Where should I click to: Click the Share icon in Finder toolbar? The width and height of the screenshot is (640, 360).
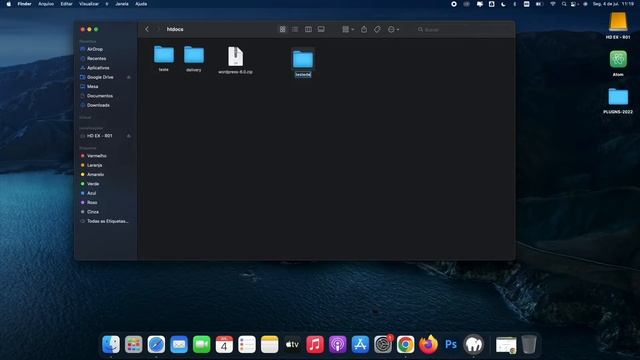coord(364,29)
